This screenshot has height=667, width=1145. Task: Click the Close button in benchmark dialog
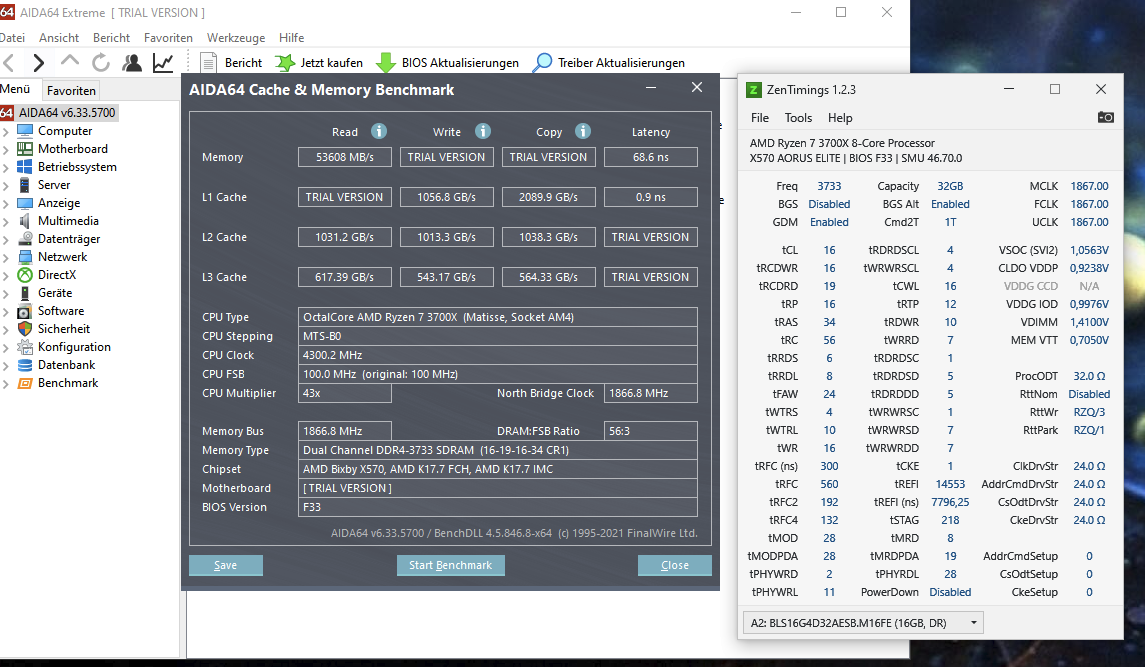tap(675, 565)
